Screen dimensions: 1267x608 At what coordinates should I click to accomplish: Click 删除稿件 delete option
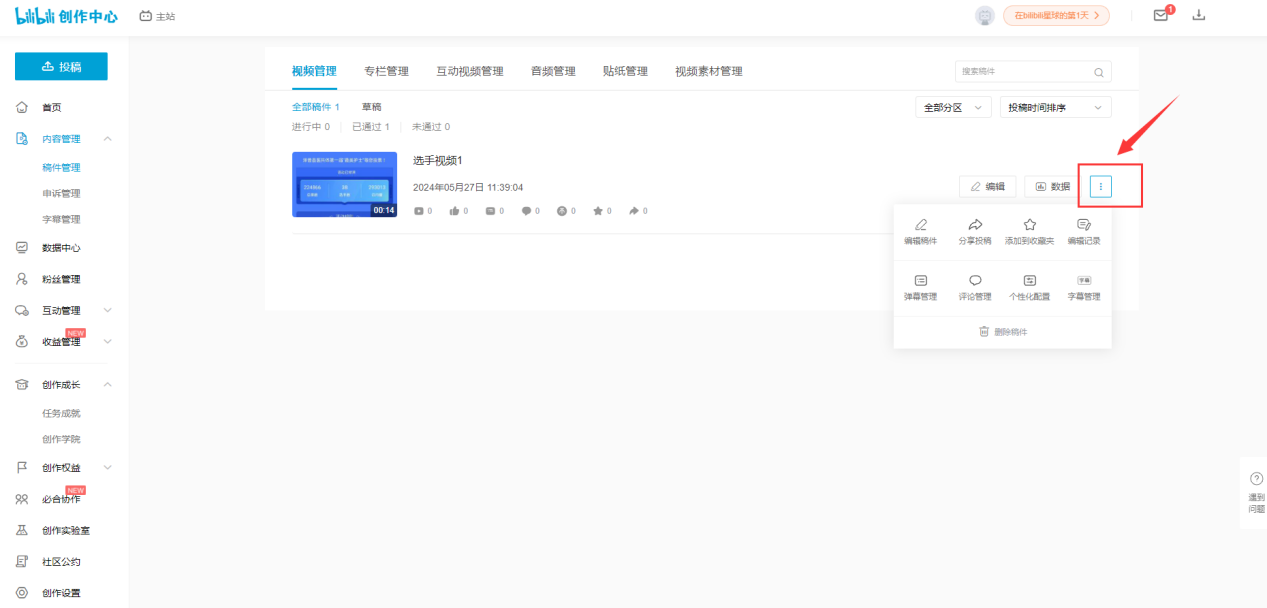click(1002, 332)
